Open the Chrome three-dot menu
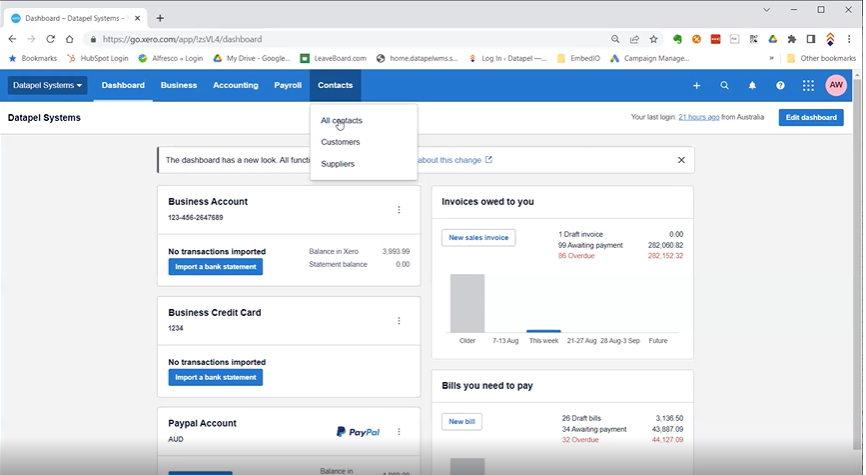Screen dimensions: 866x475 coord(849,39)
